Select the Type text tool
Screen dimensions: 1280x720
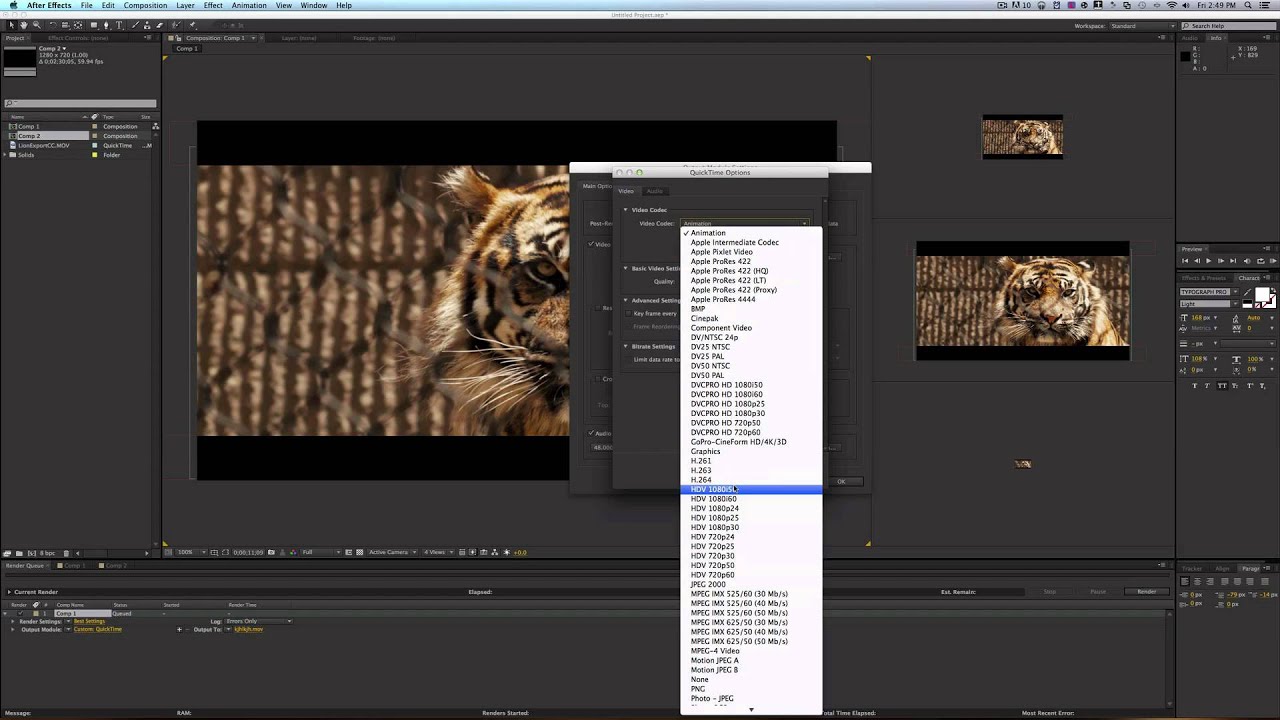tap(119, 25)
